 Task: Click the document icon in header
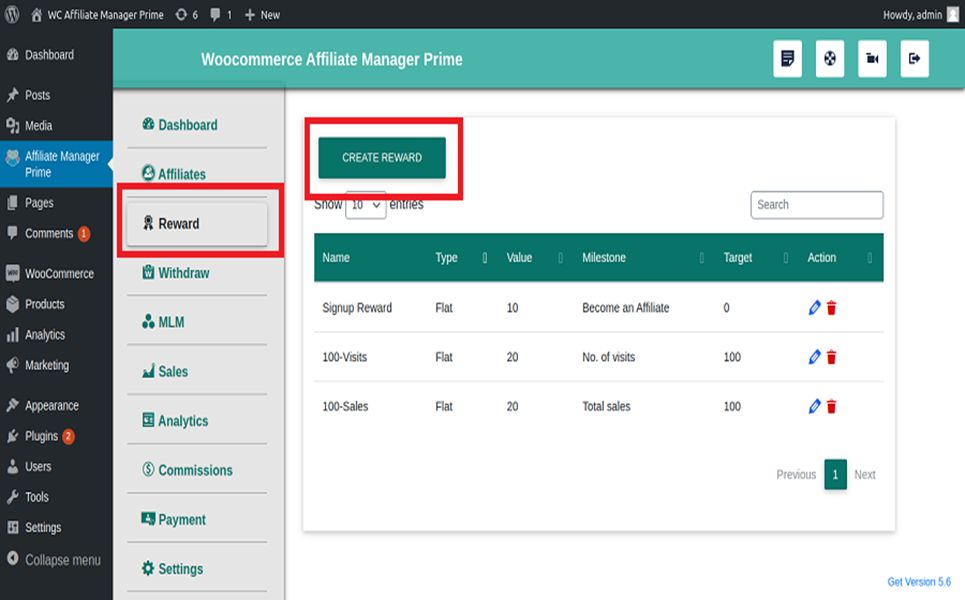tap(788, 59)
